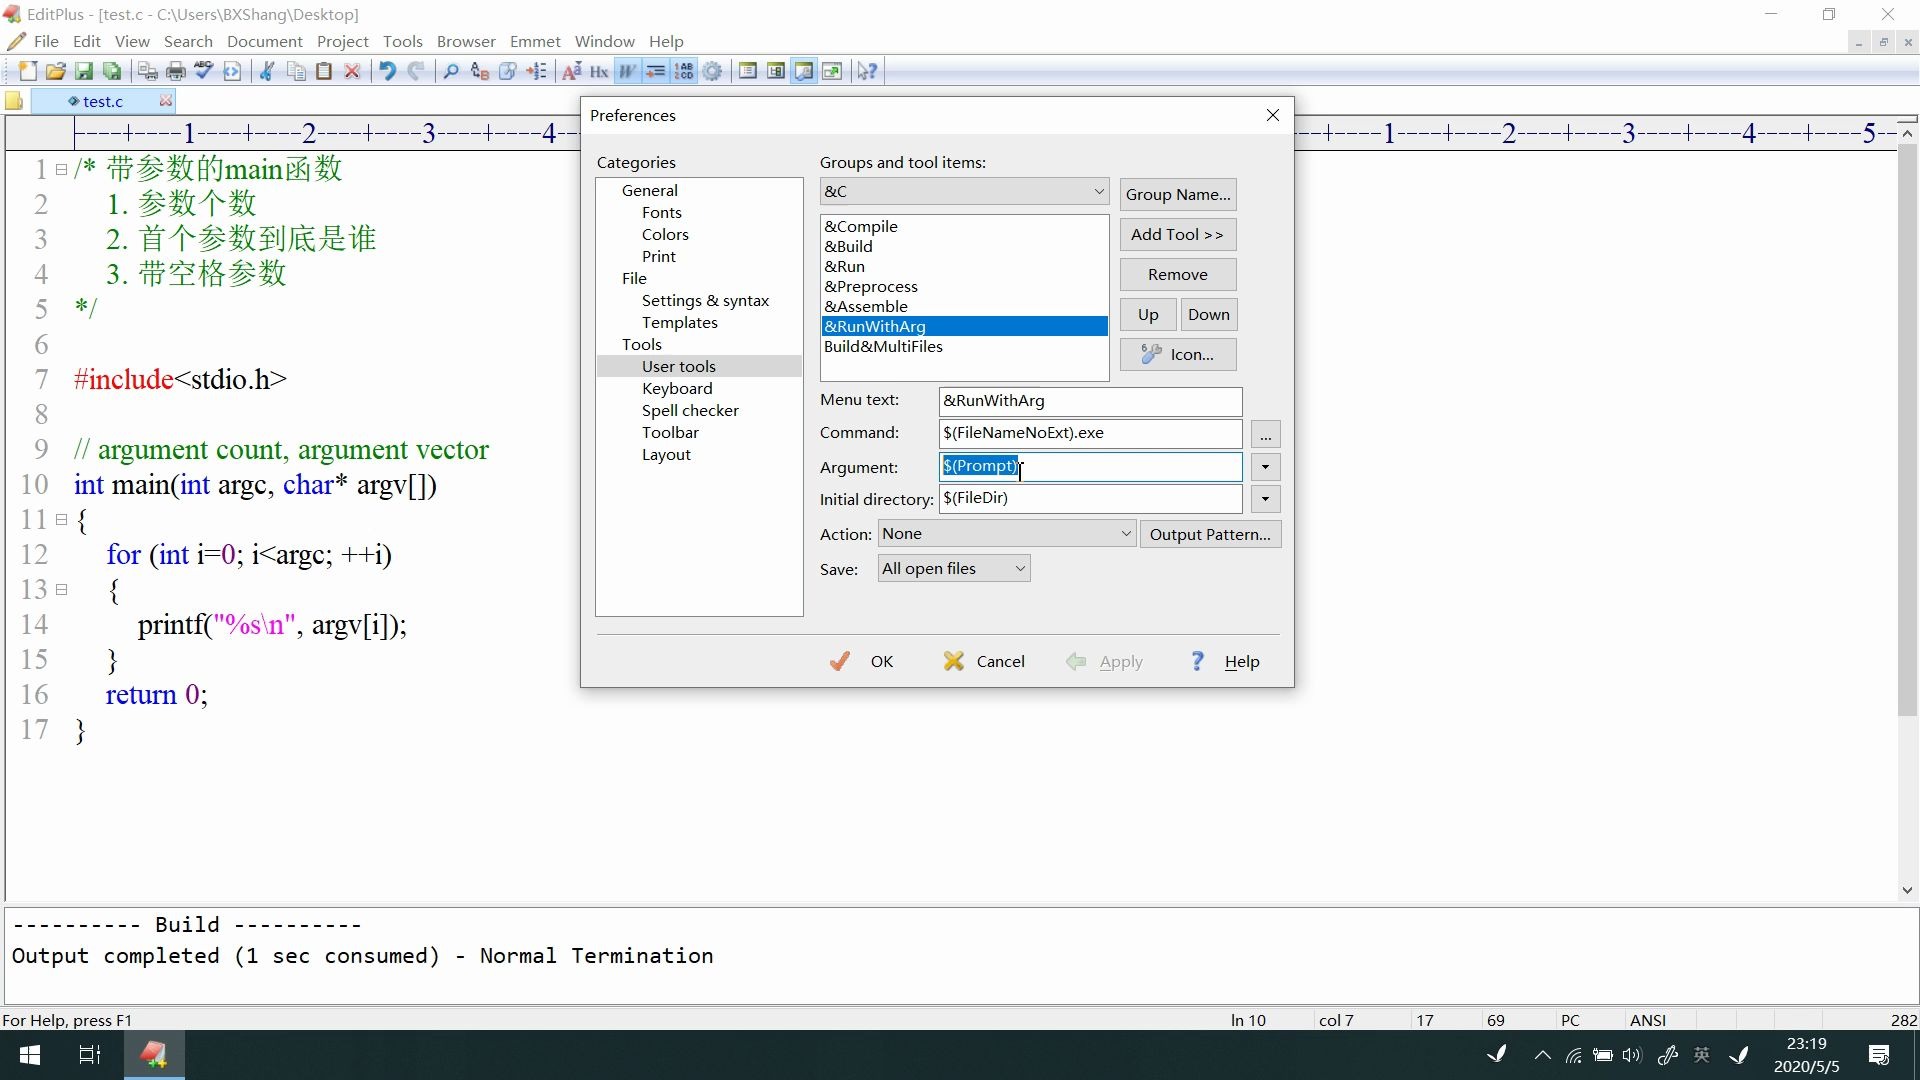Open Preferences with the gear icon
Screen dimensions: 1920x1080
(712, 71)
